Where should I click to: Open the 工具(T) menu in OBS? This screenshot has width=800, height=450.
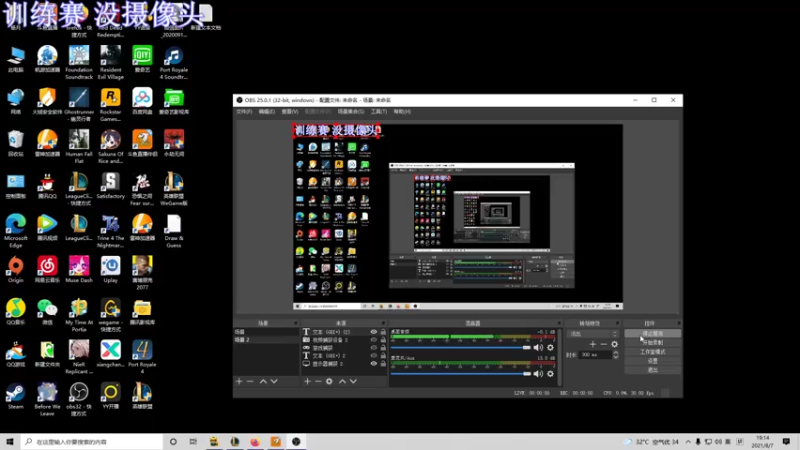pyautogui.click(x=379, y=112)
